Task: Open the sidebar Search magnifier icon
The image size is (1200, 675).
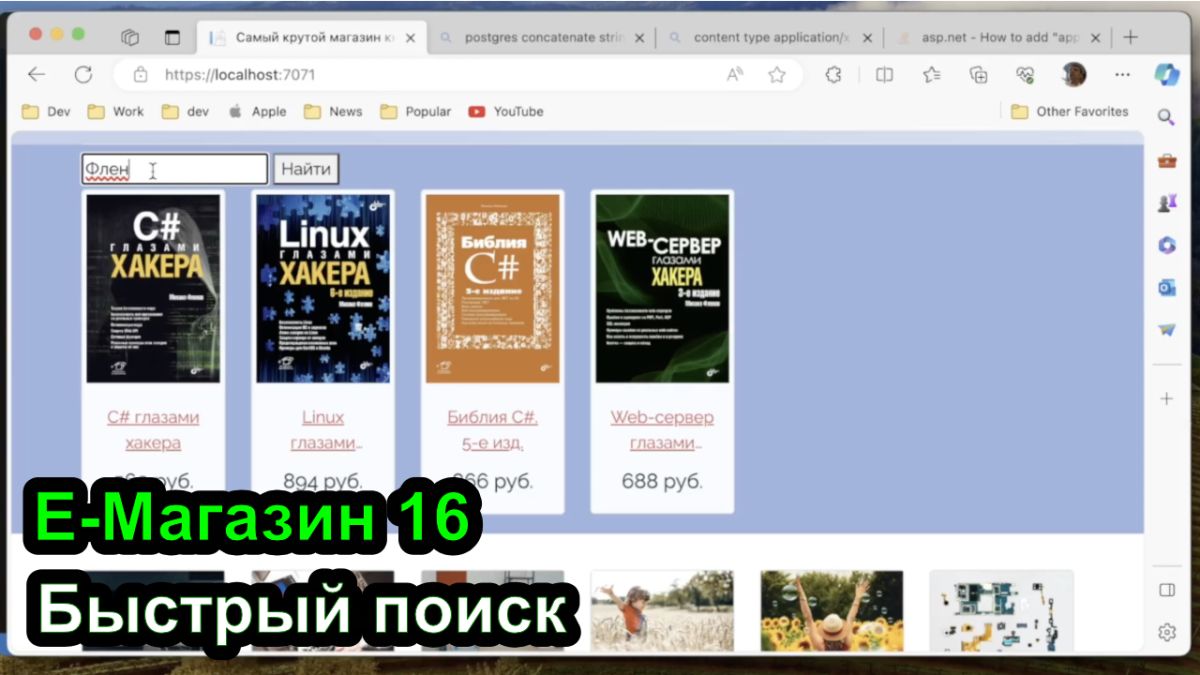Action: (1166, 118)
